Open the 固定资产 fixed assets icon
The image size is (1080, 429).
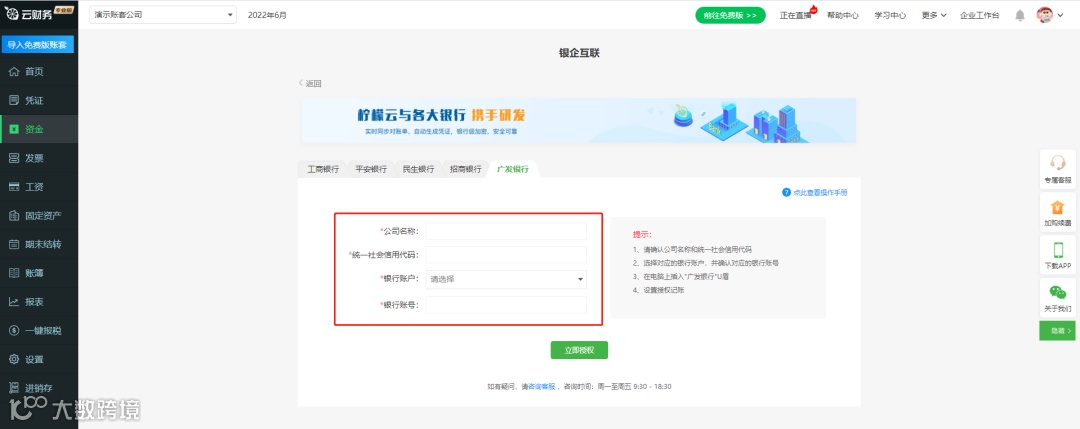(14, 216)
